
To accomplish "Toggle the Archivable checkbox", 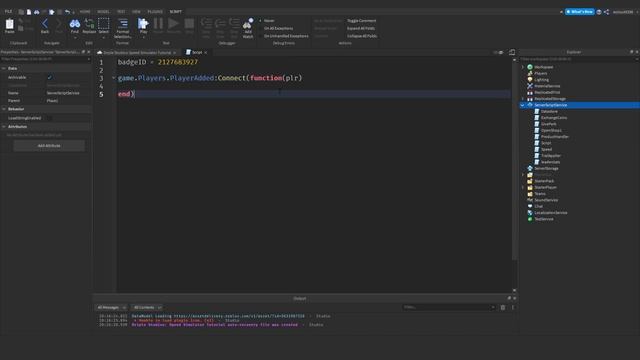I will click(50, 77).
